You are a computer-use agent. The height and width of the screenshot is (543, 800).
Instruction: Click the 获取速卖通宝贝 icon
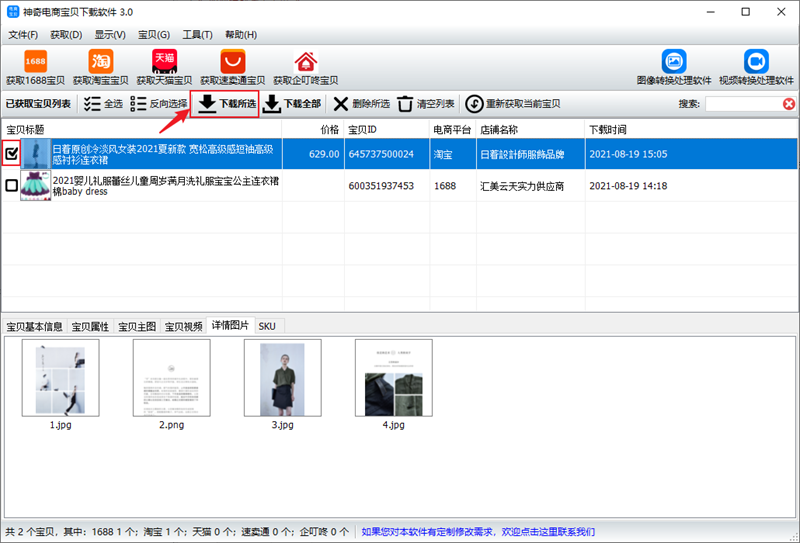coord(233,61)
